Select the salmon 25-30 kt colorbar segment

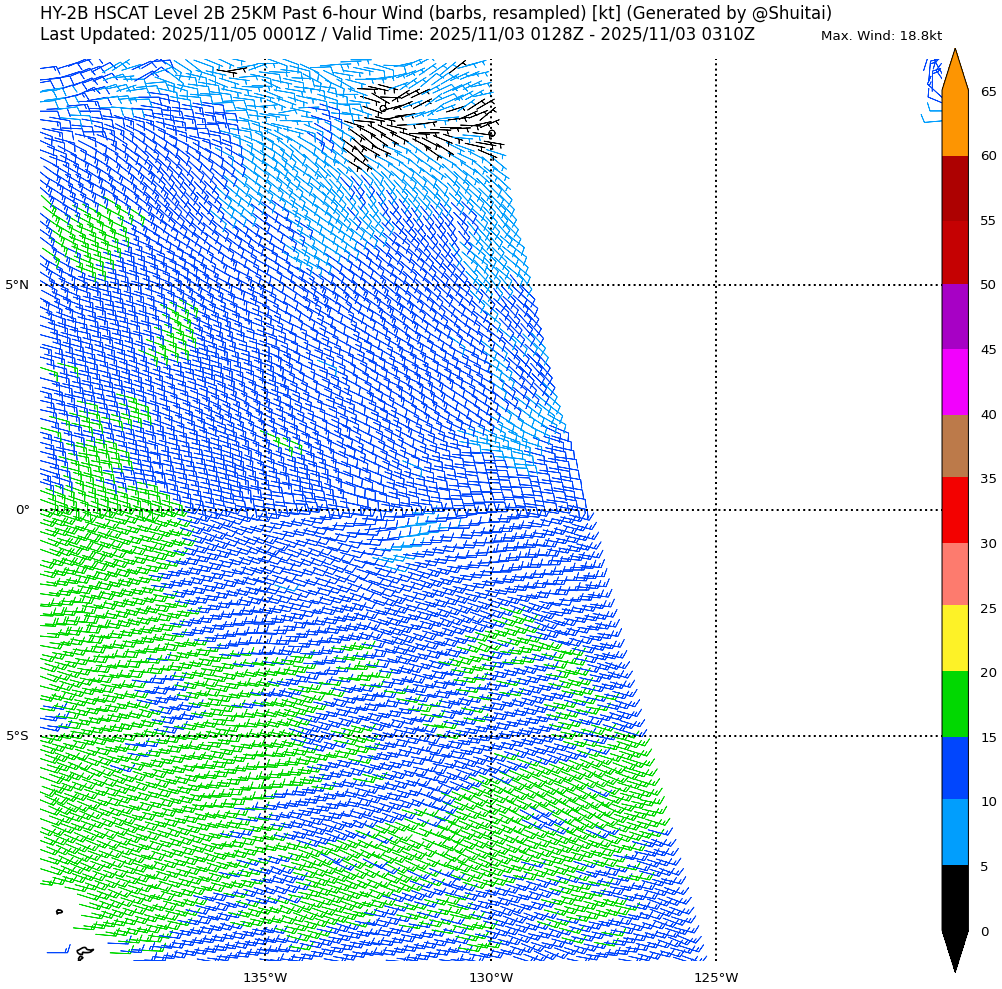point(954,574)
